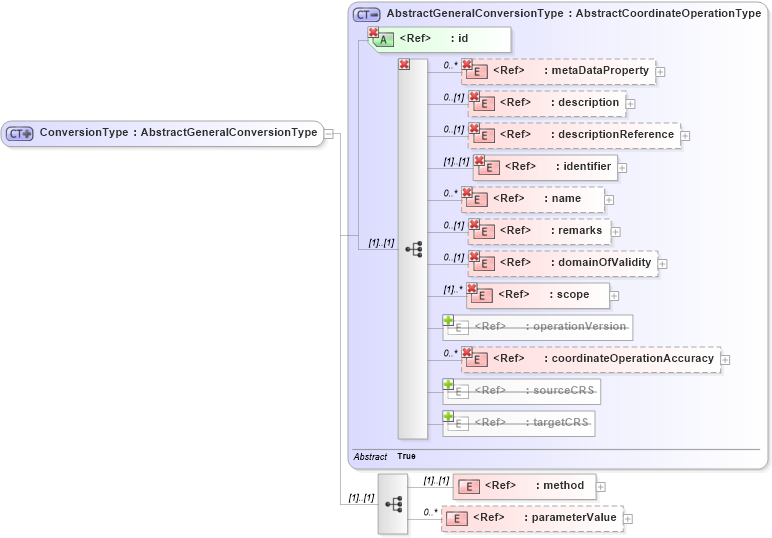Select the ': method' label
This screenshot has height=538, width=772.
[560, 485]
